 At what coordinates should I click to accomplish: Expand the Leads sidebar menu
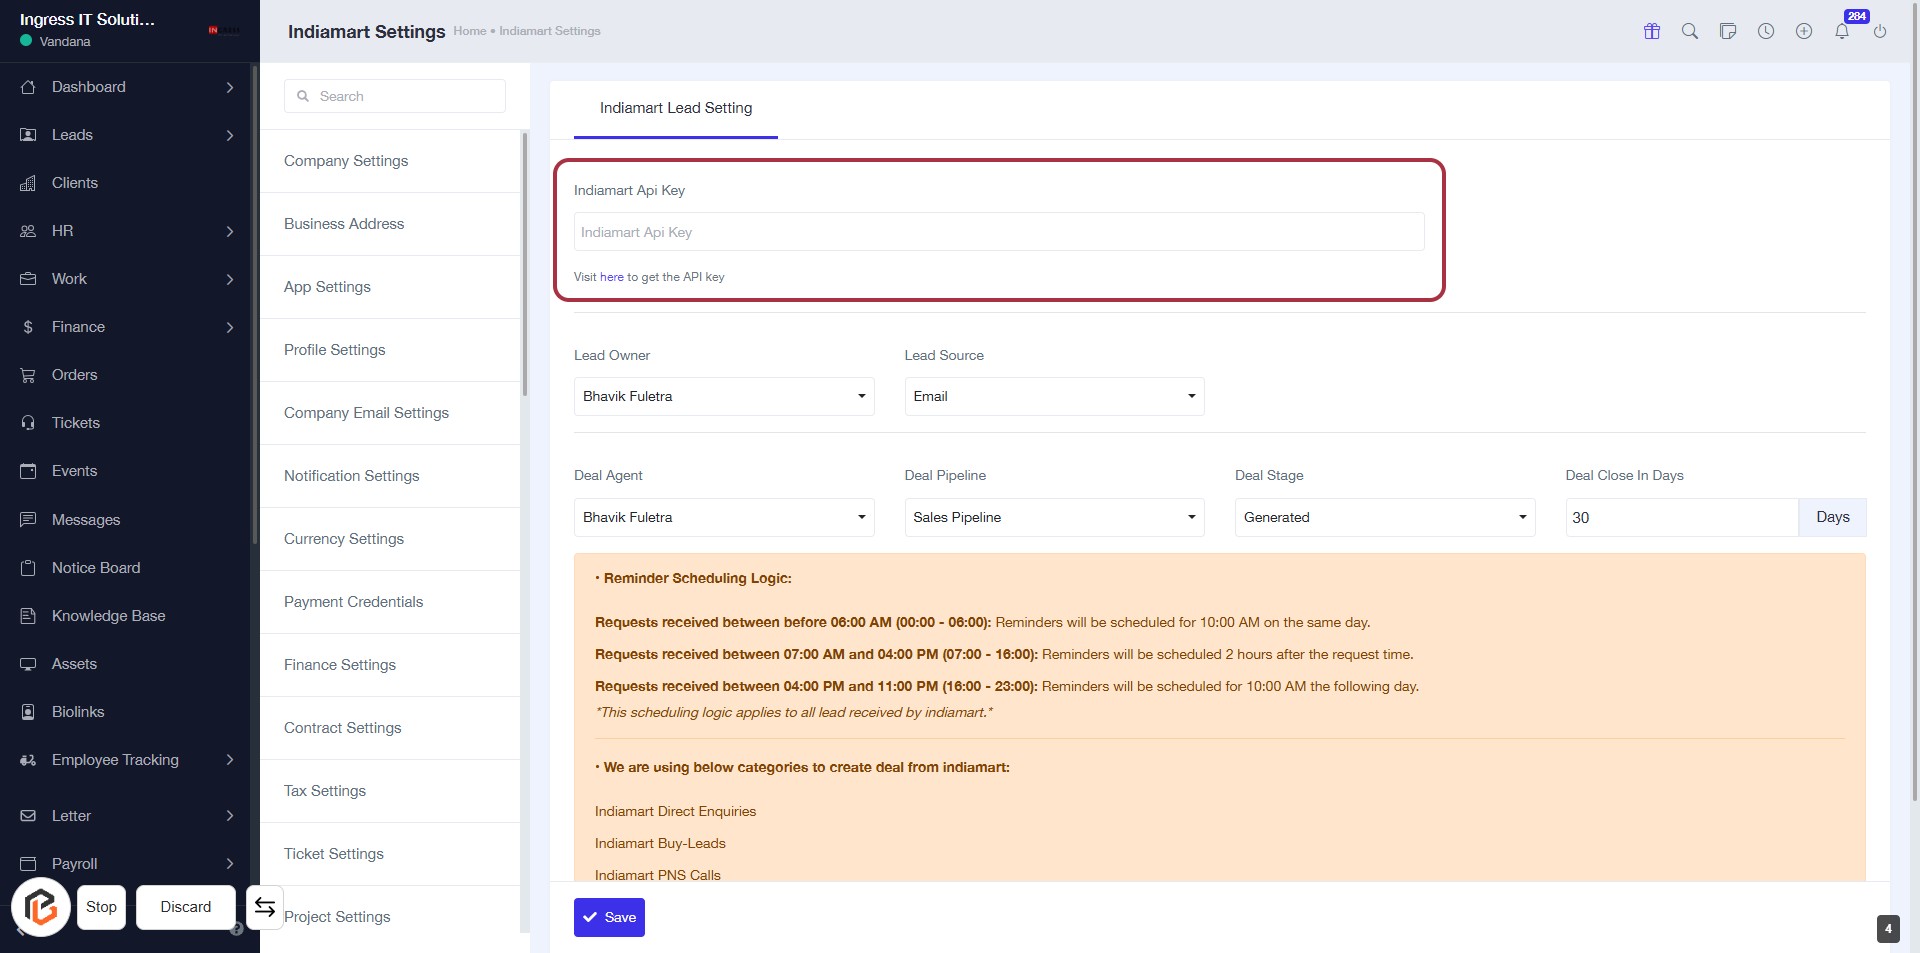[x=126, y=135]
